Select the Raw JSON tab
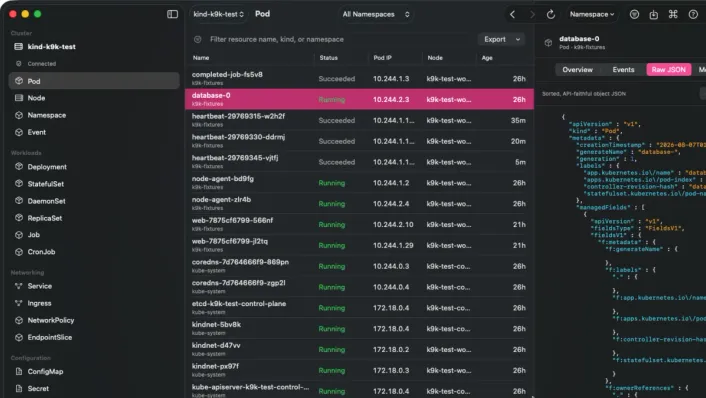The width and height of the screenshot is (706, 398). 669,70
